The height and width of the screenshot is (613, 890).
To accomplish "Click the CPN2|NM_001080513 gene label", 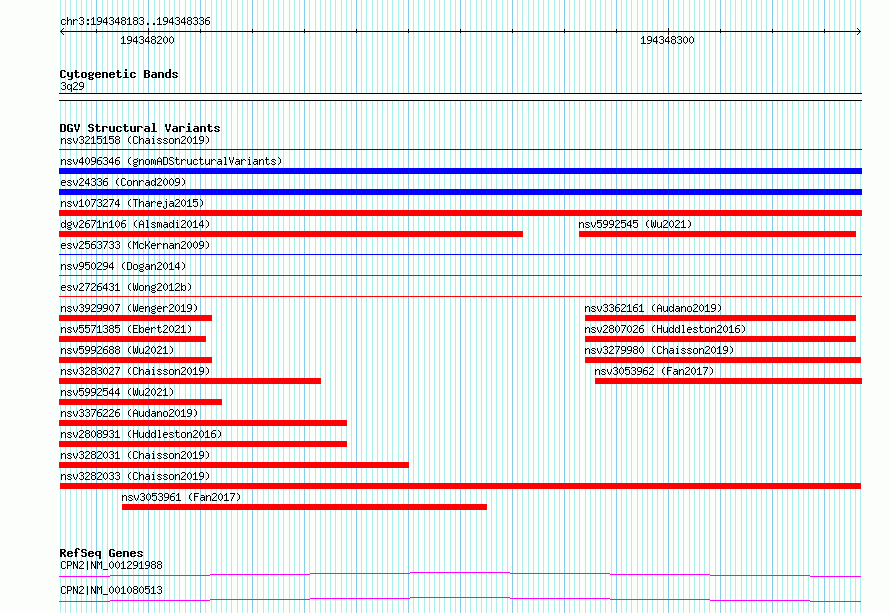I will pos(111,590).
